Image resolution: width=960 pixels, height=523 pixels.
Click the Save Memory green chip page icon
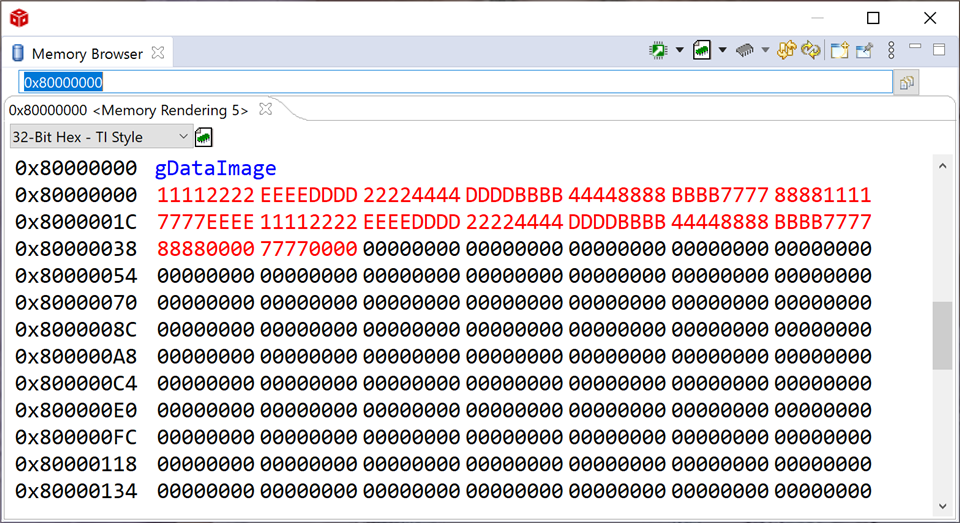coord(702,50)
